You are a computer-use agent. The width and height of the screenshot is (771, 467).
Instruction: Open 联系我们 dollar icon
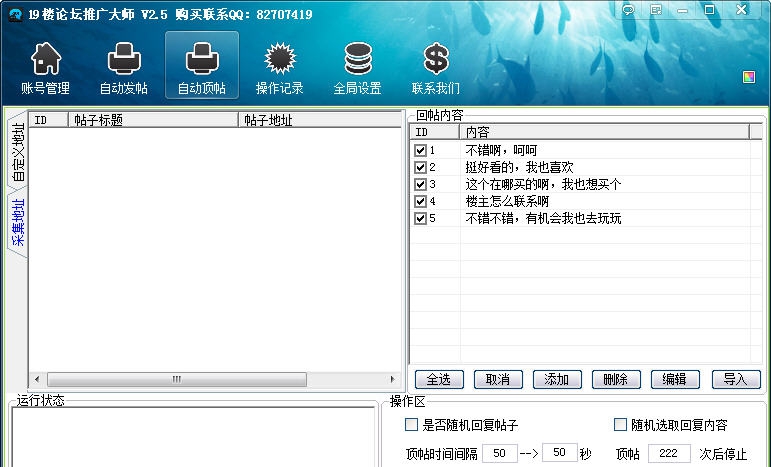(436, 58)
